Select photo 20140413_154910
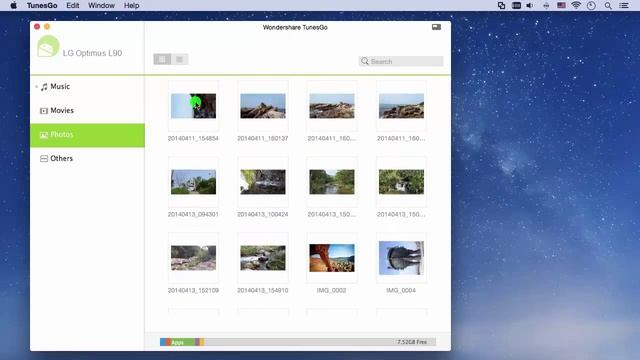Viewport: 640px width, 360px height. point(263,258)
